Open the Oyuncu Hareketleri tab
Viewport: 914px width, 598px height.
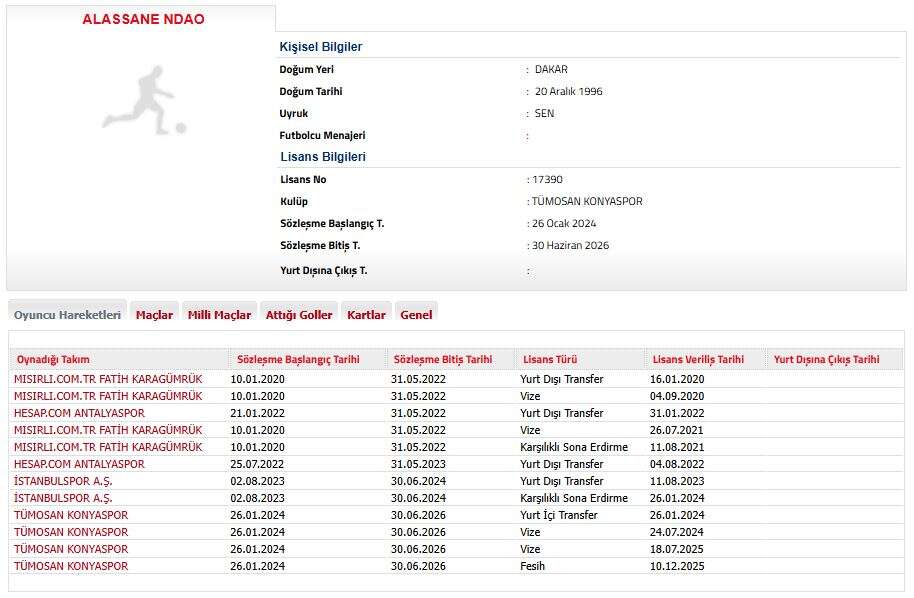click(67, 315)
